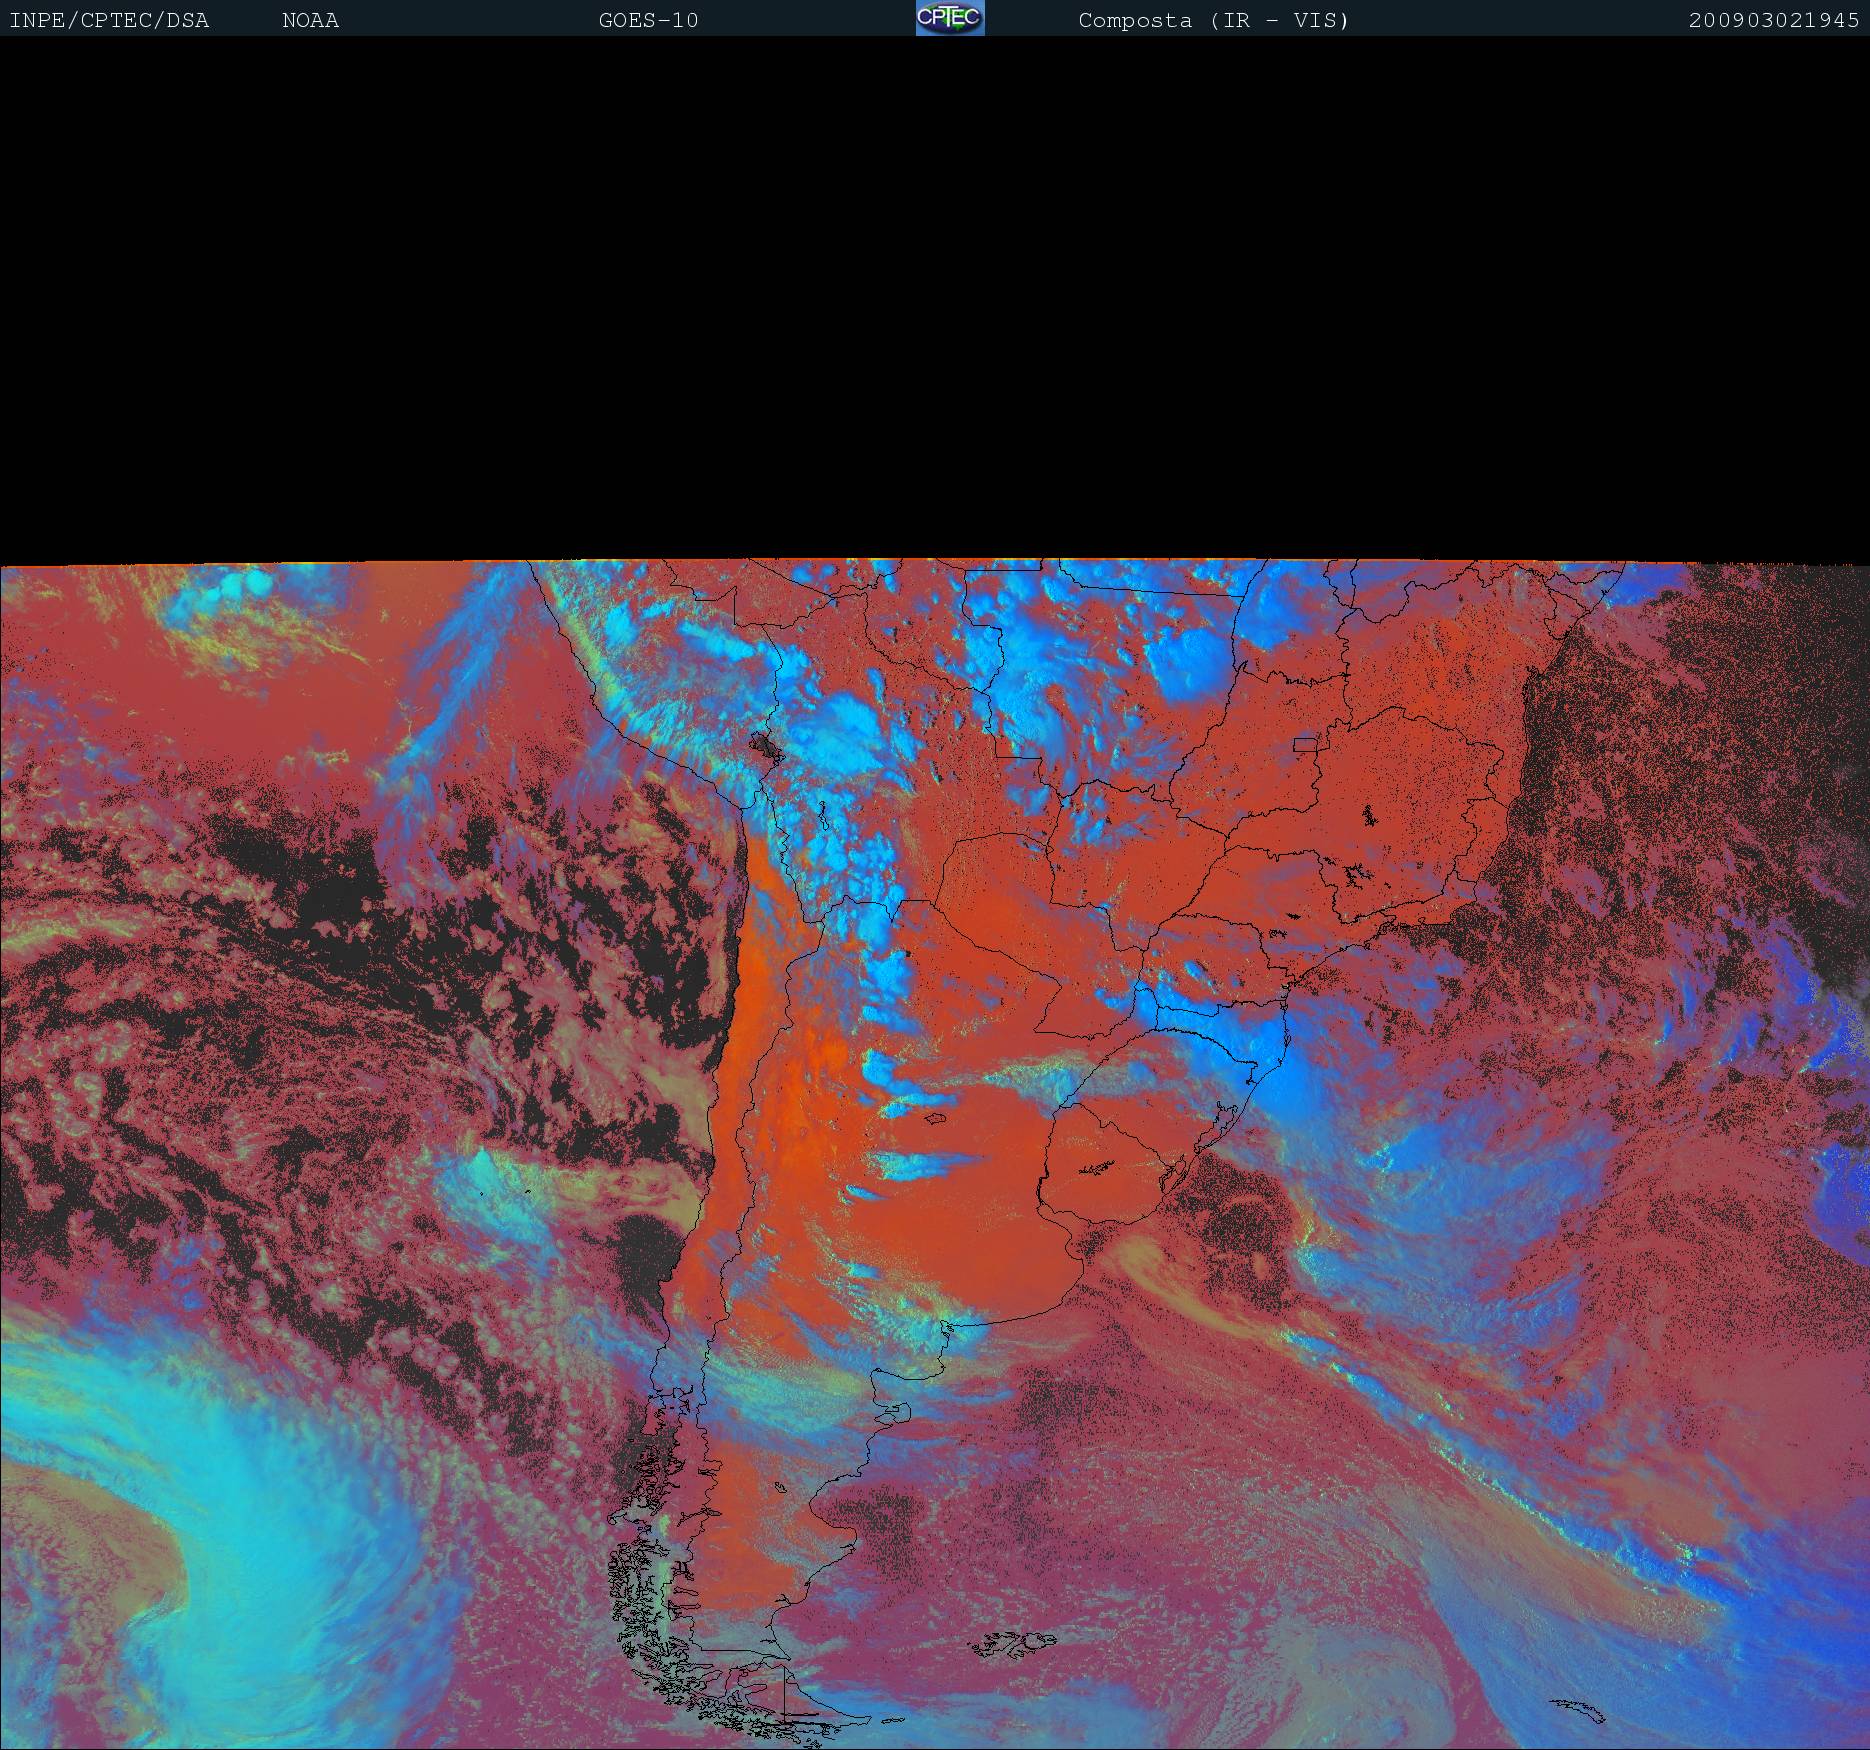The image size is (1870, 1750).
Task: Click the INPE/CPTEC/DSA header text
Action: pyautogui.click(x=109, y=20)
